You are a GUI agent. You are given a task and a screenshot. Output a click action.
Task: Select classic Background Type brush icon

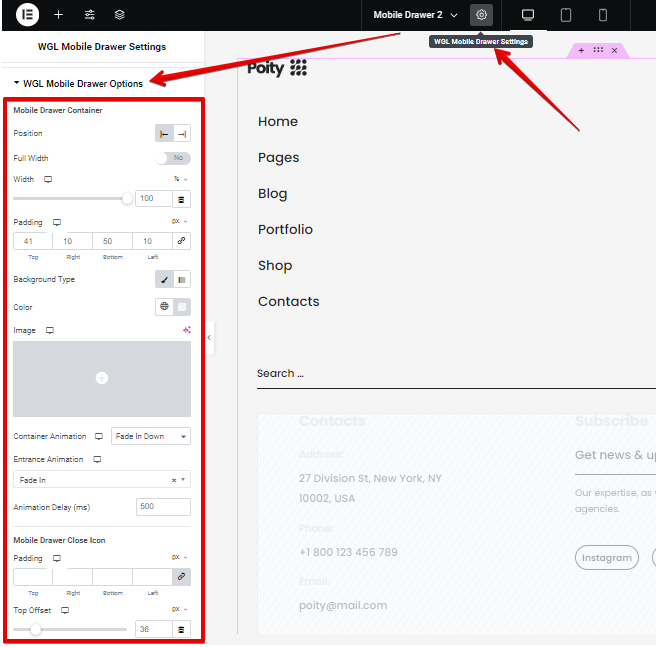(x=164, y=279)
